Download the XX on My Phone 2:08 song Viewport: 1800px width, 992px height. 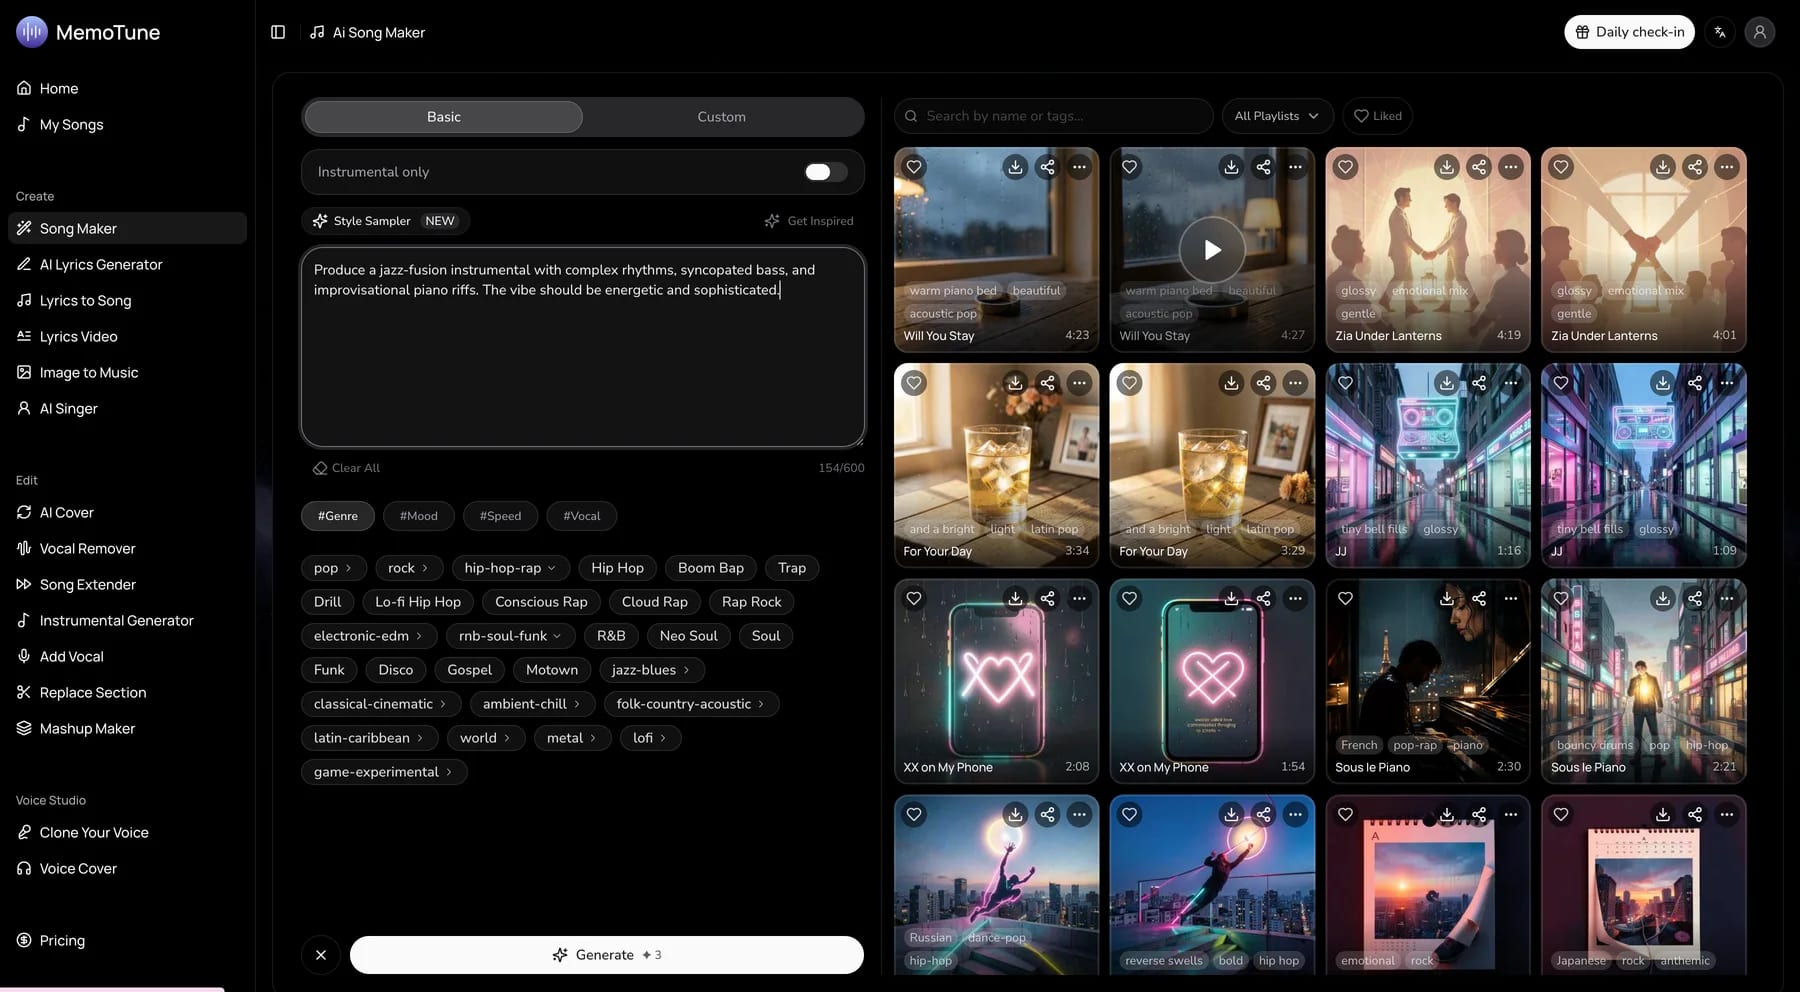1015,598
